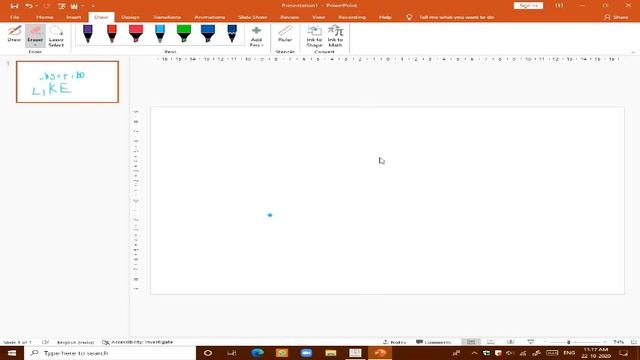Click the Share button

616,17
